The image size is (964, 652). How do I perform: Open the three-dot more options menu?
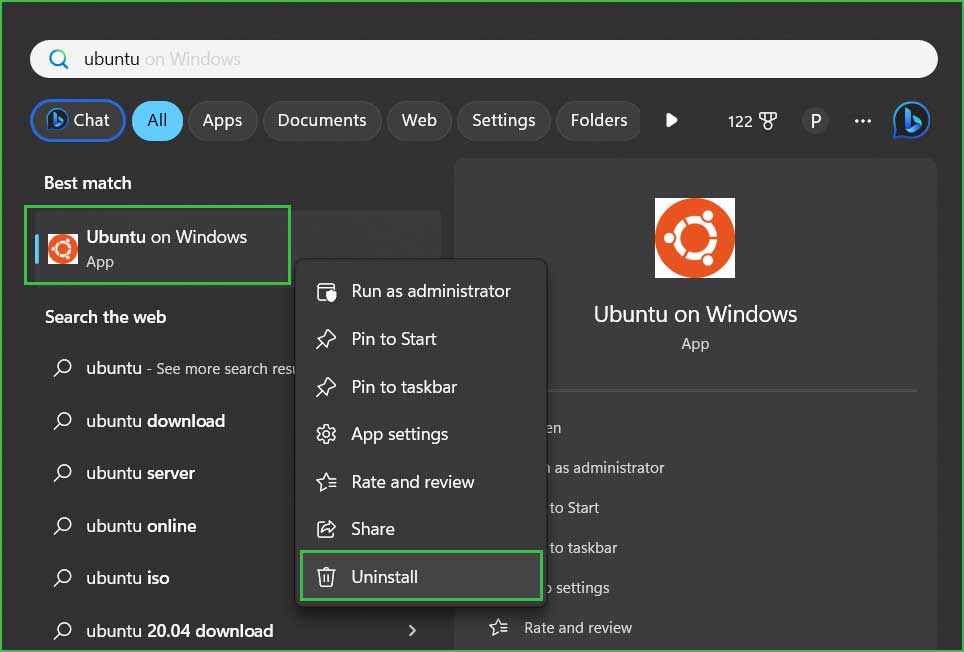[x=863, y=121]
